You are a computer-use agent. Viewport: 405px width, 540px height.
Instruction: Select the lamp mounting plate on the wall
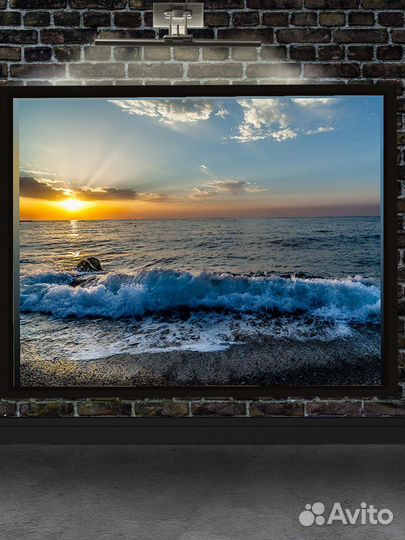178,14
